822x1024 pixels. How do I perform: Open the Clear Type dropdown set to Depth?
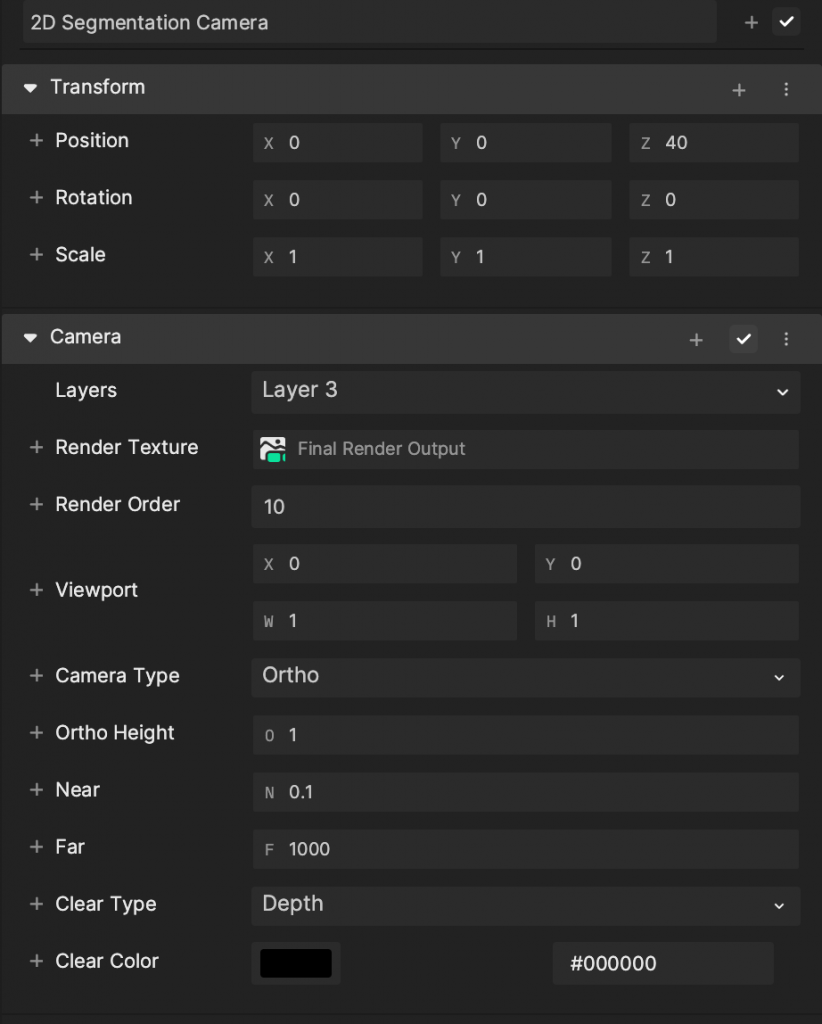click(526, 906)
